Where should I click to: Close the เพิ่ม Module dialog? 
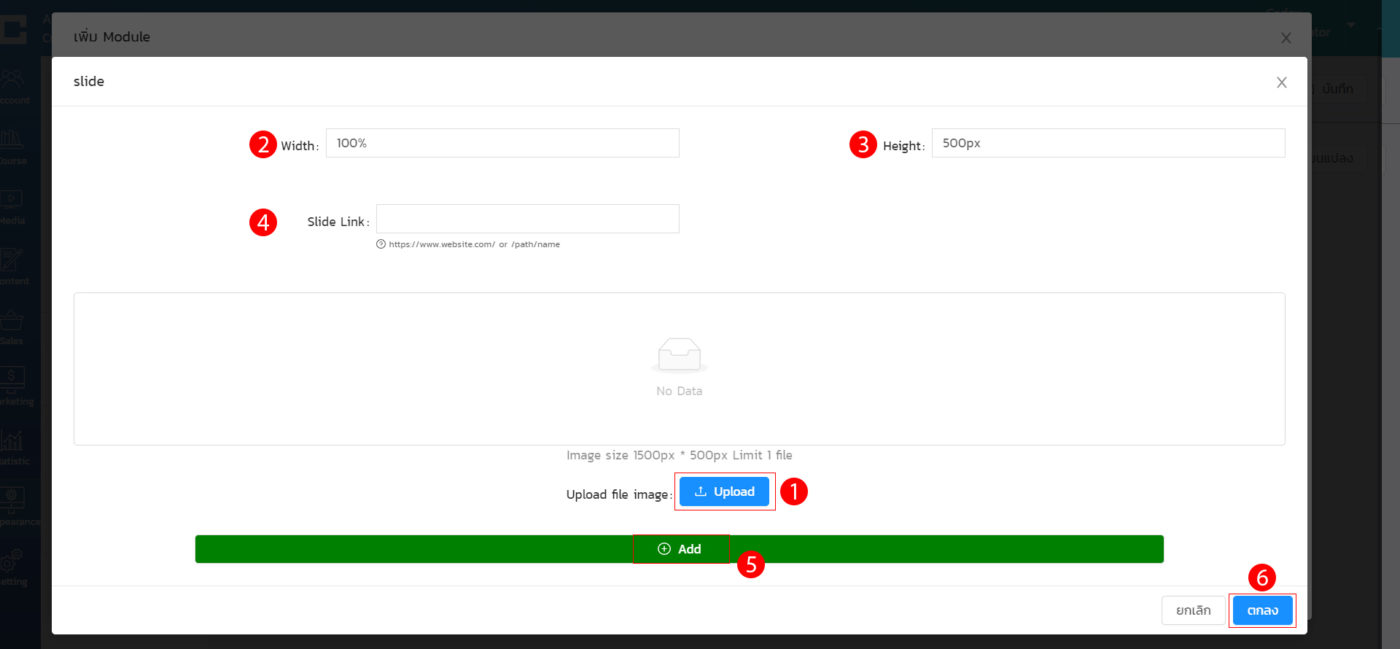[x=1286, y=38]
